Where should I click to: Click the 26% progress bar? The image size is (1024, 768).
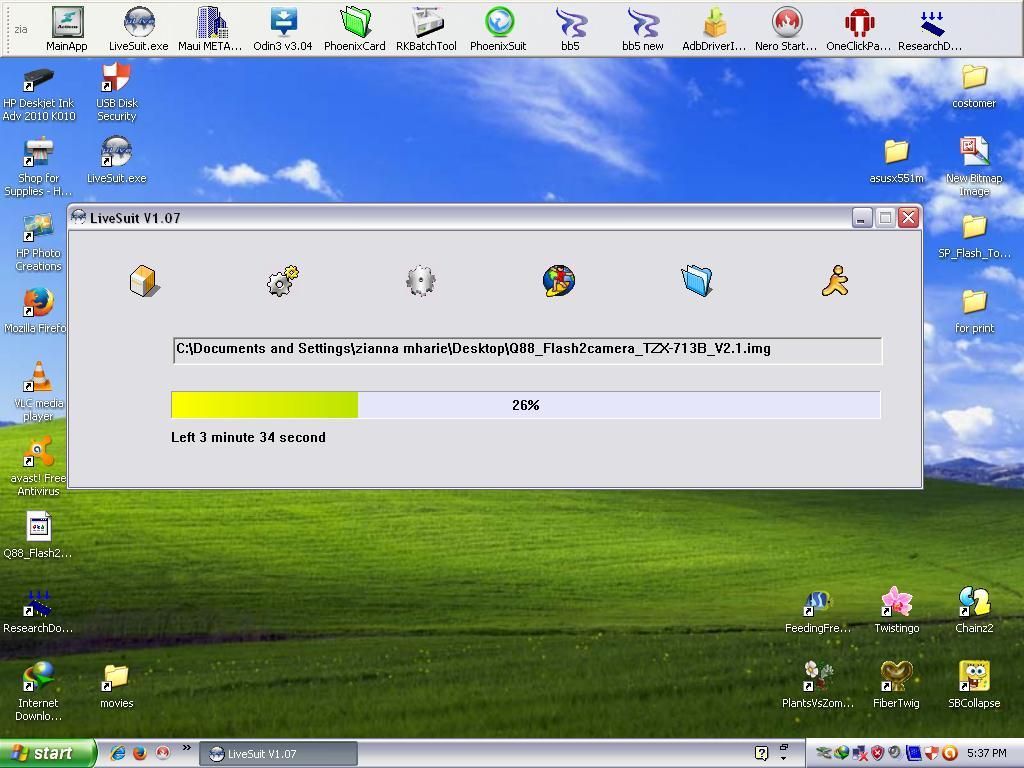pos(526,405)
